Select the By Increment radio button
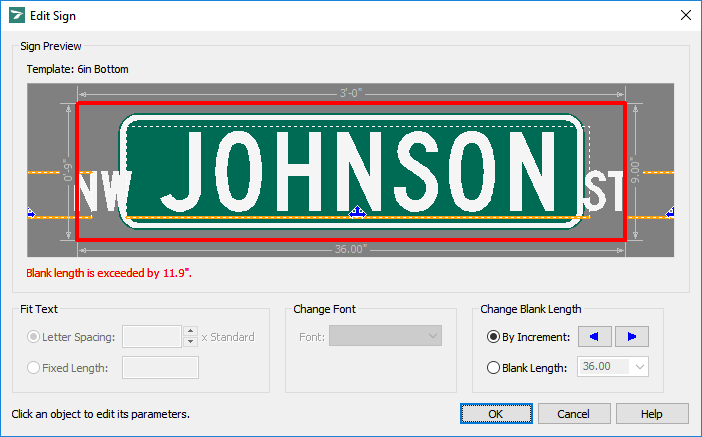 pos(493,337)
